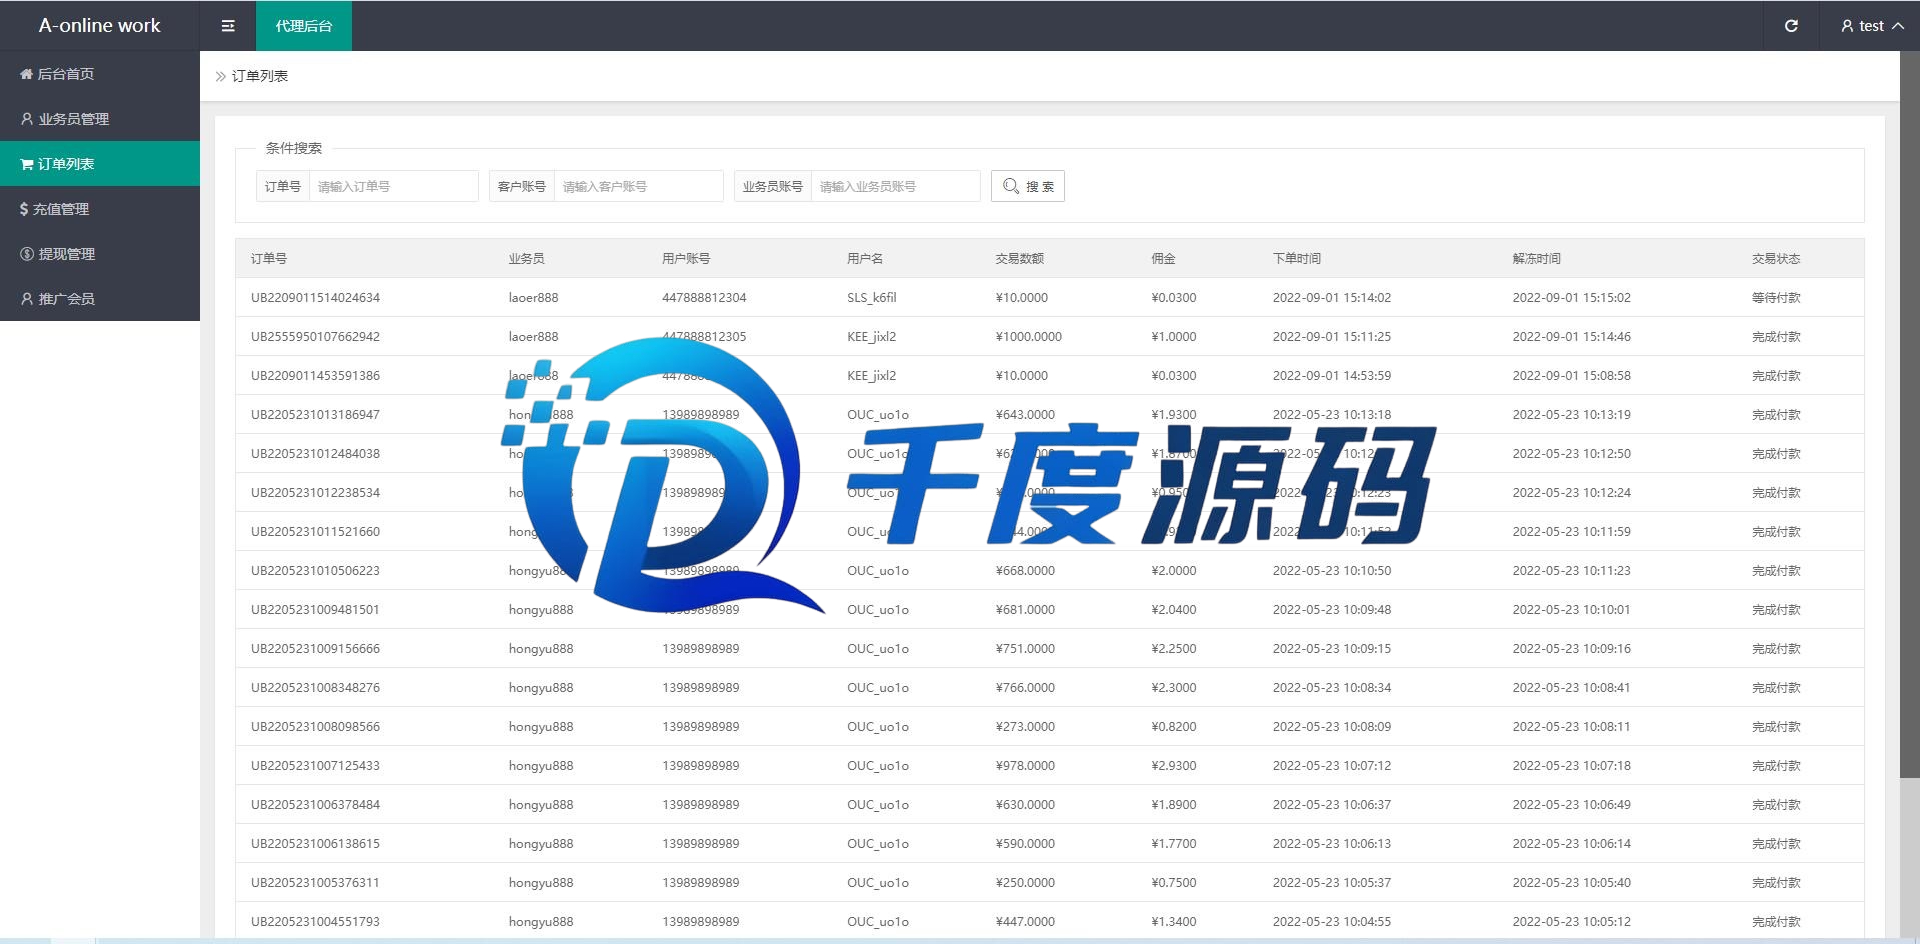Click the amount ¥1000.0000
Image resolution: width=1920 pixels, height=944 pixels.
click(1029, 336)
